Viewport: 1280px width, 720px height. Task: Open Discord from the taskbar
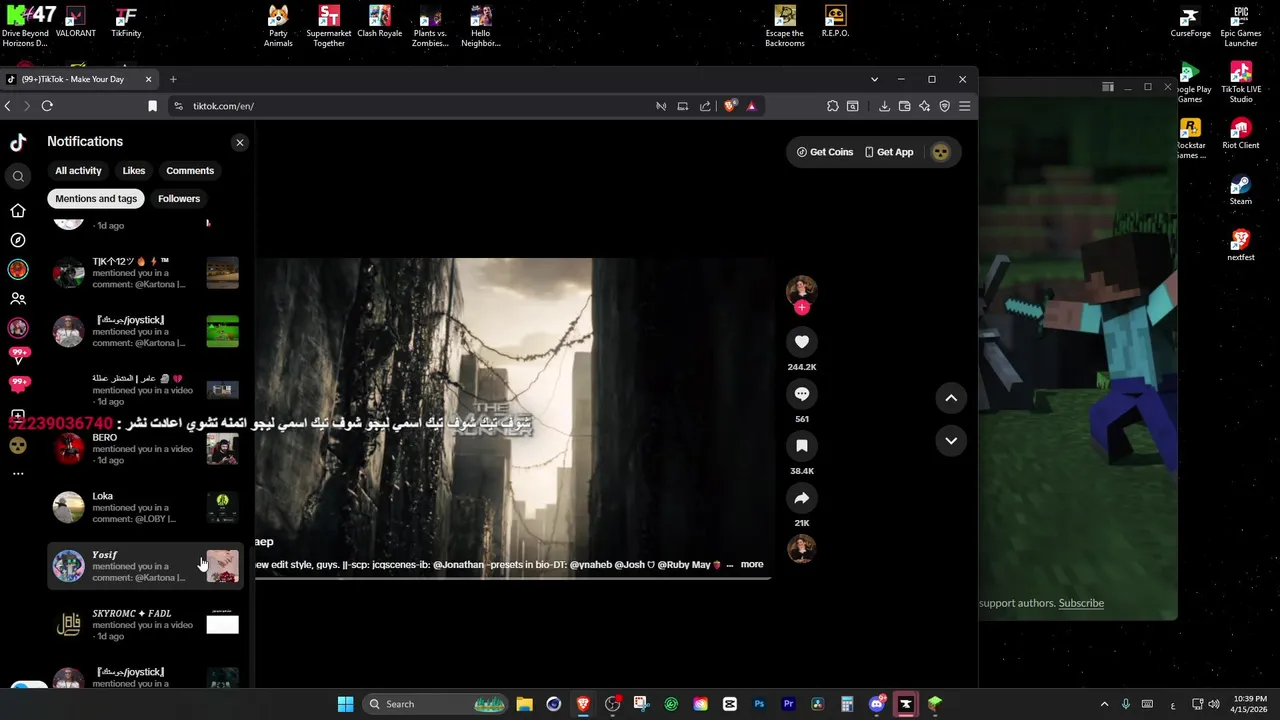tap(877, 704)
